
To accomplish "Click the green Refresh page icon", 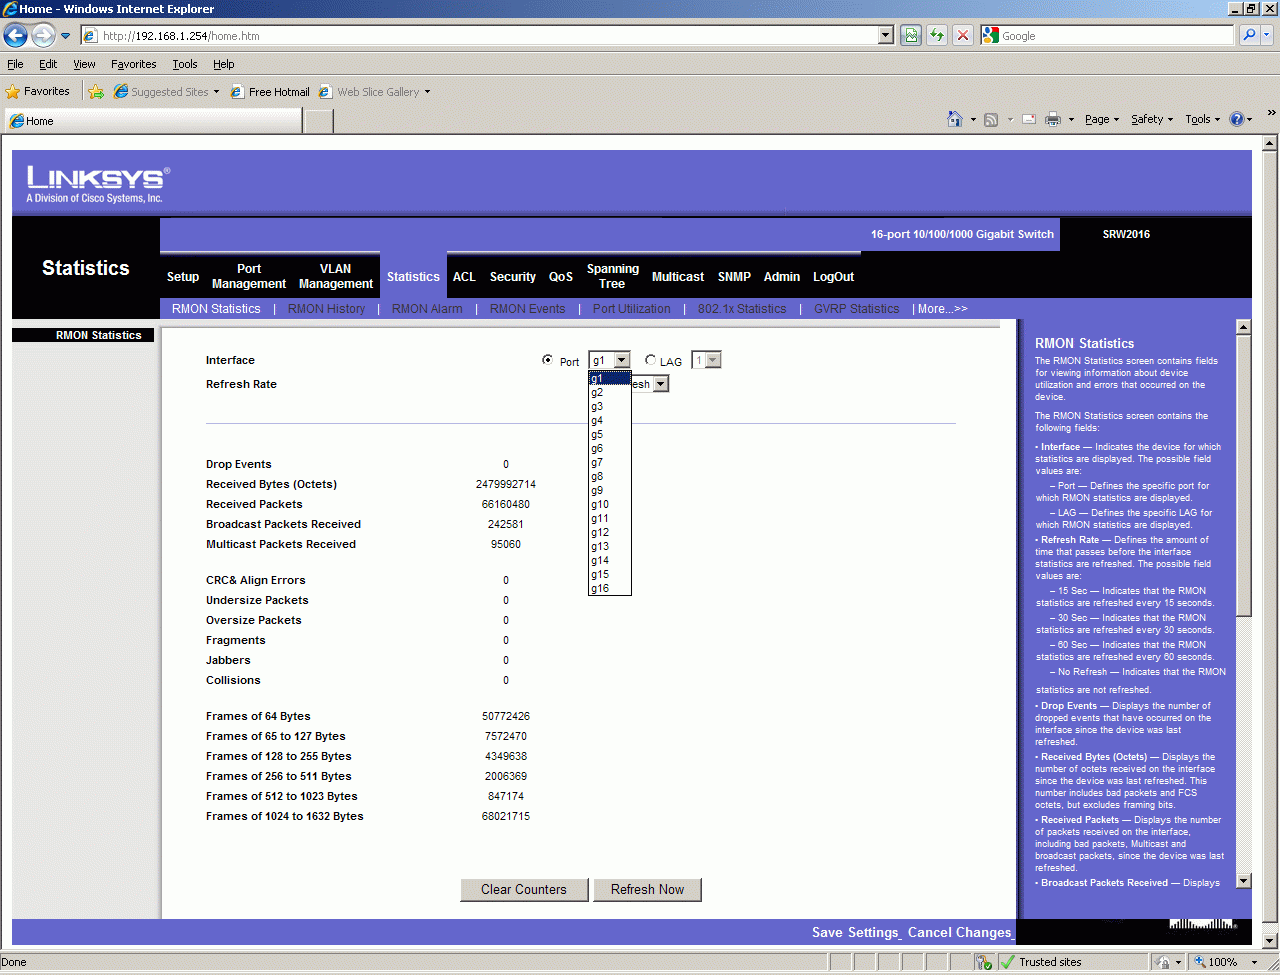I will (x=937, y=36).
